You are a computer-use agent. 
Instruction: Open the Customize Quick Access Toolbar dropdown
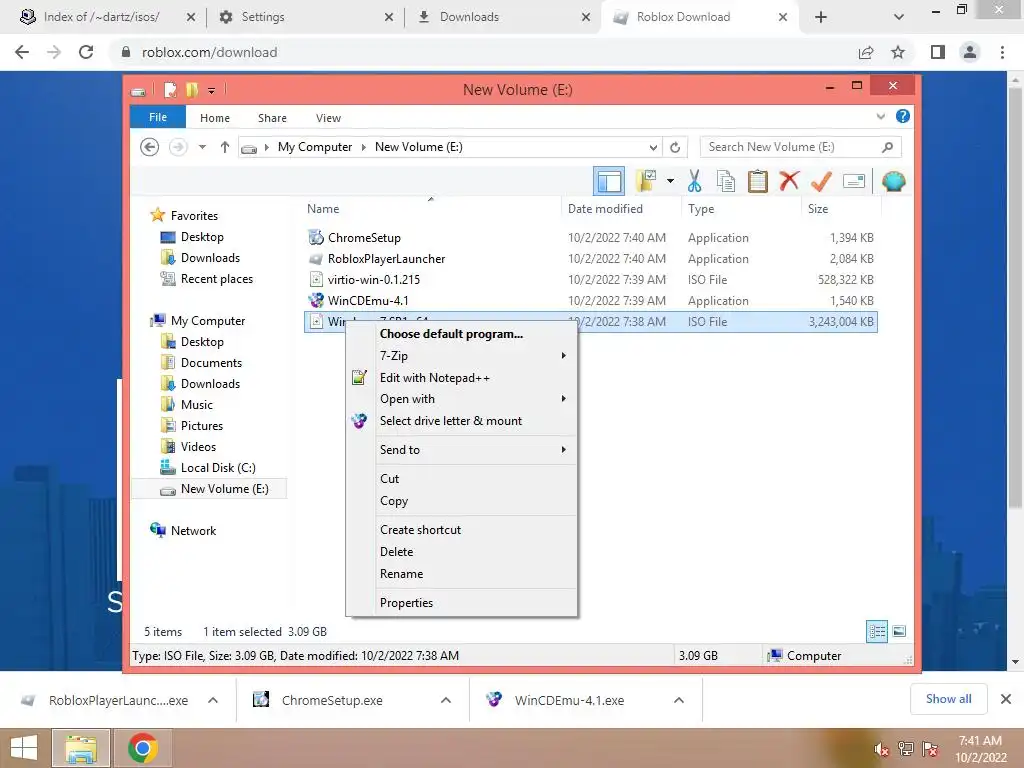coord(211,90)
